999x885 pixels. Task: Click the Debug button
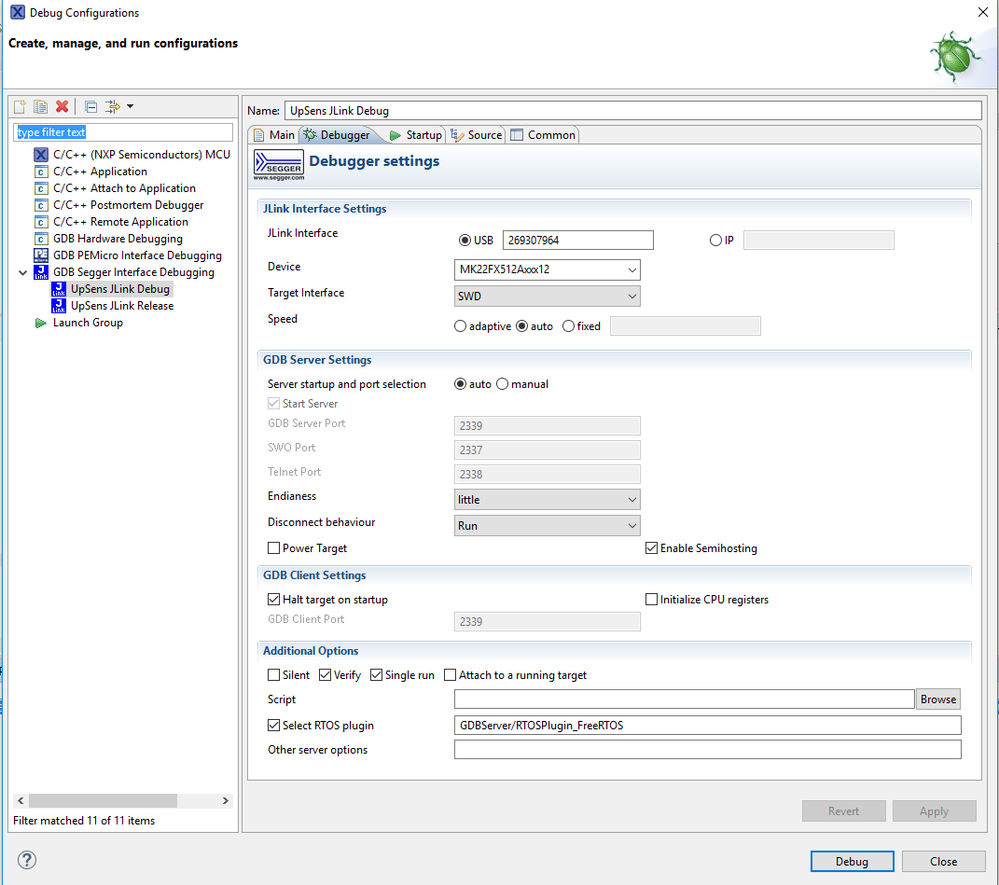coord(852,861)
